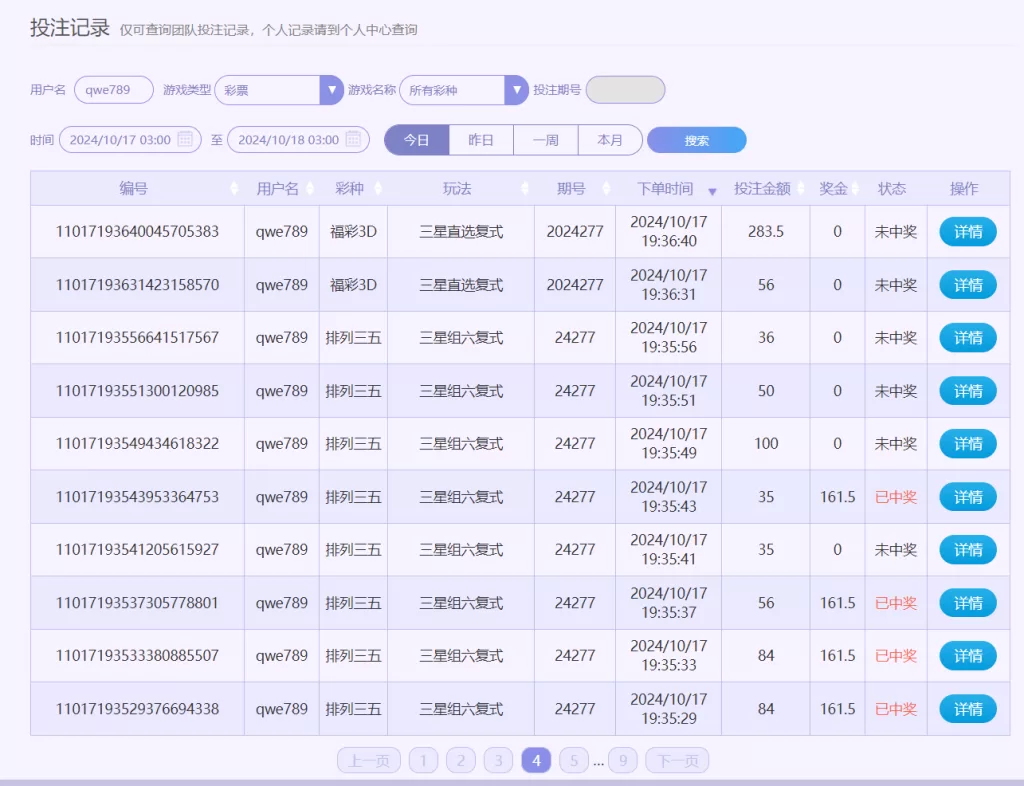
Task: Click order time 2024/10/17 19:35:49
Action: click(669, 444)
